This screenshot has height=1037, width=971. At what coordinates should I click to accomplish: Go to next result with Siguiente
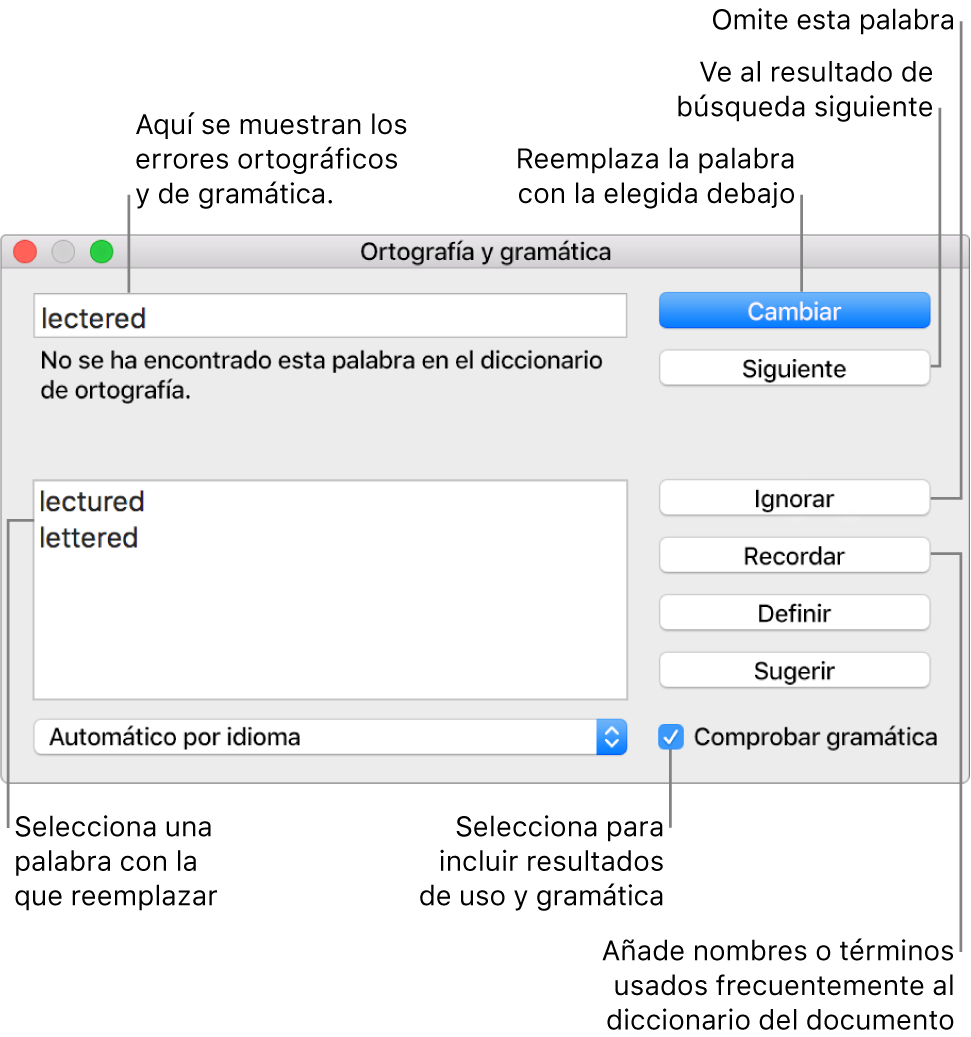pos(794,369)
